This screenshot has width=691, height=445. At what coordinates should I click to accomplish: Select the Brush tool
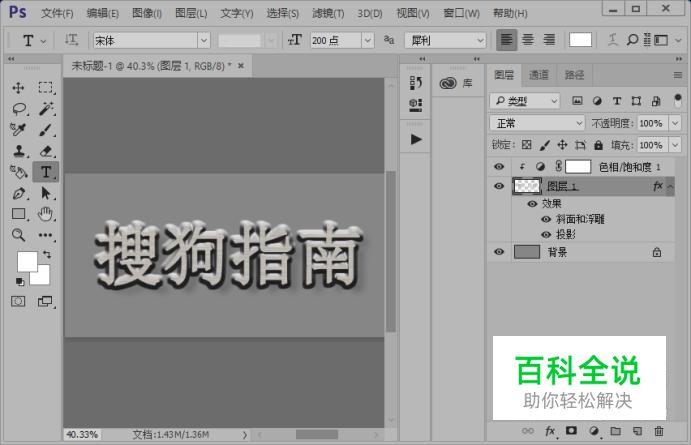[45, 130]
